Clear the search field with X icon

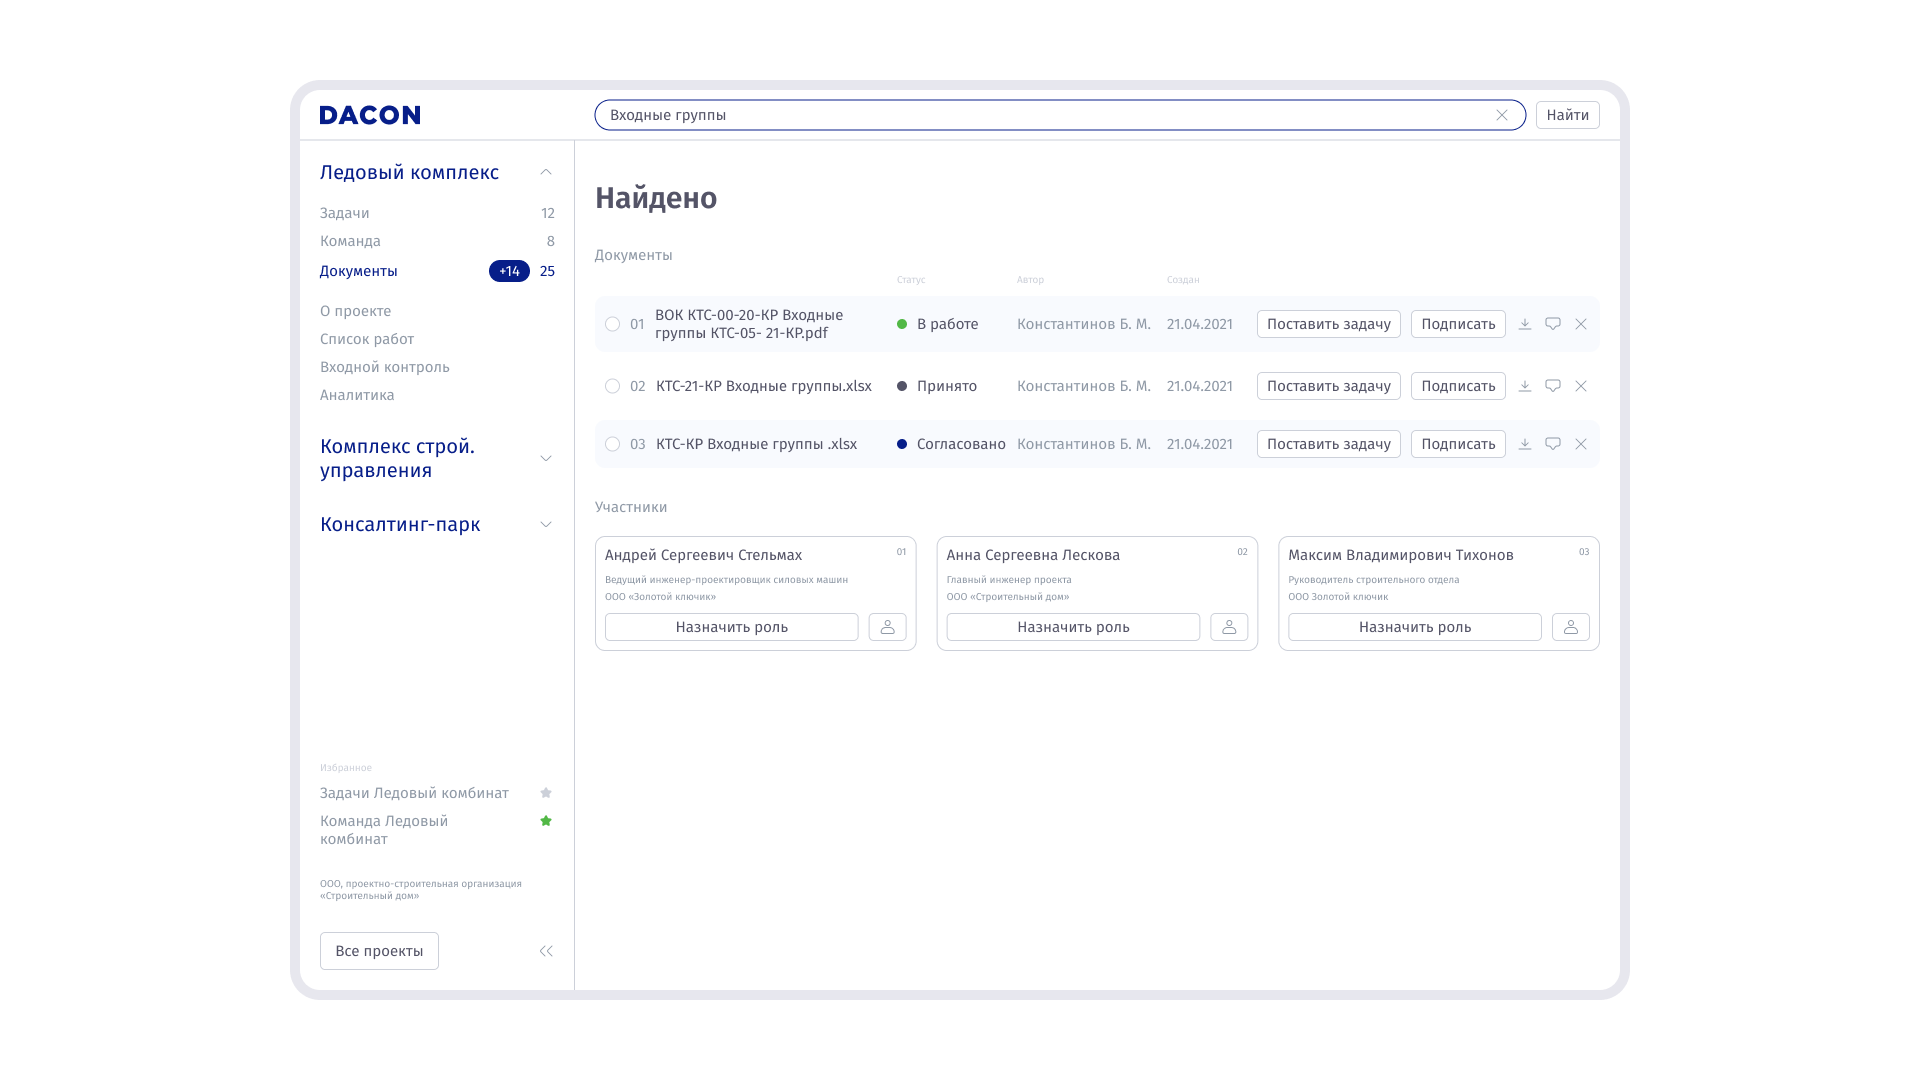click(x=1501, y=115)
